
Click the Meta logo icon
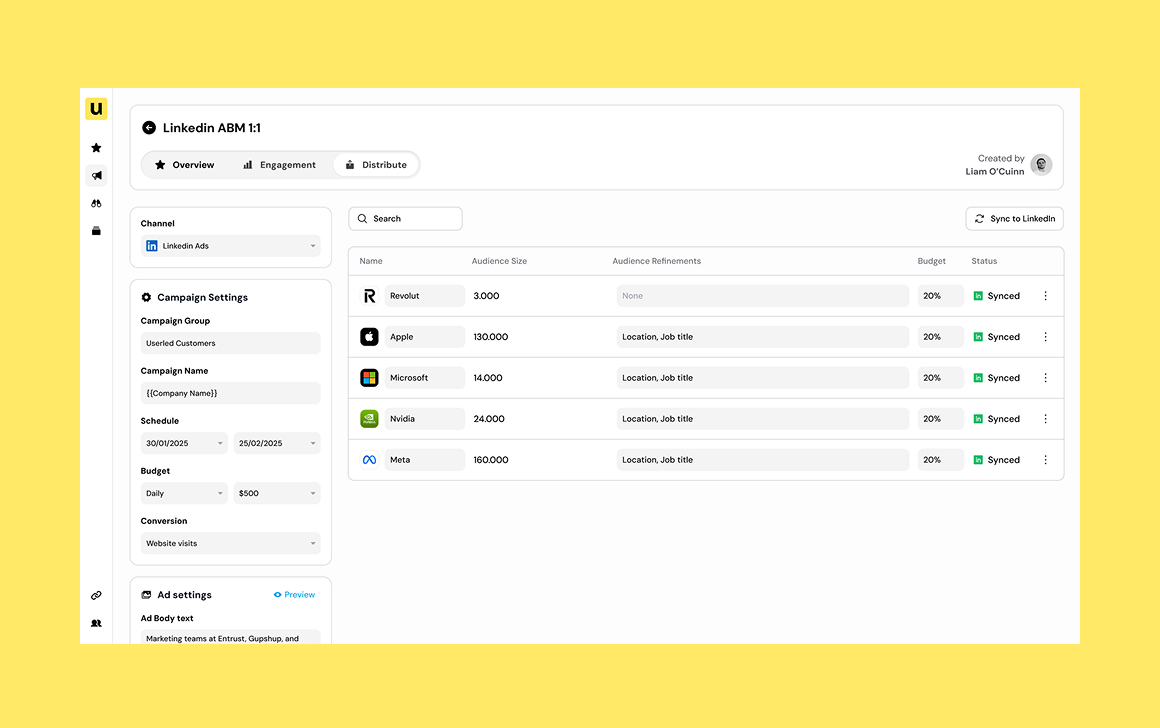pyautogui.click(x=369, y=460)
